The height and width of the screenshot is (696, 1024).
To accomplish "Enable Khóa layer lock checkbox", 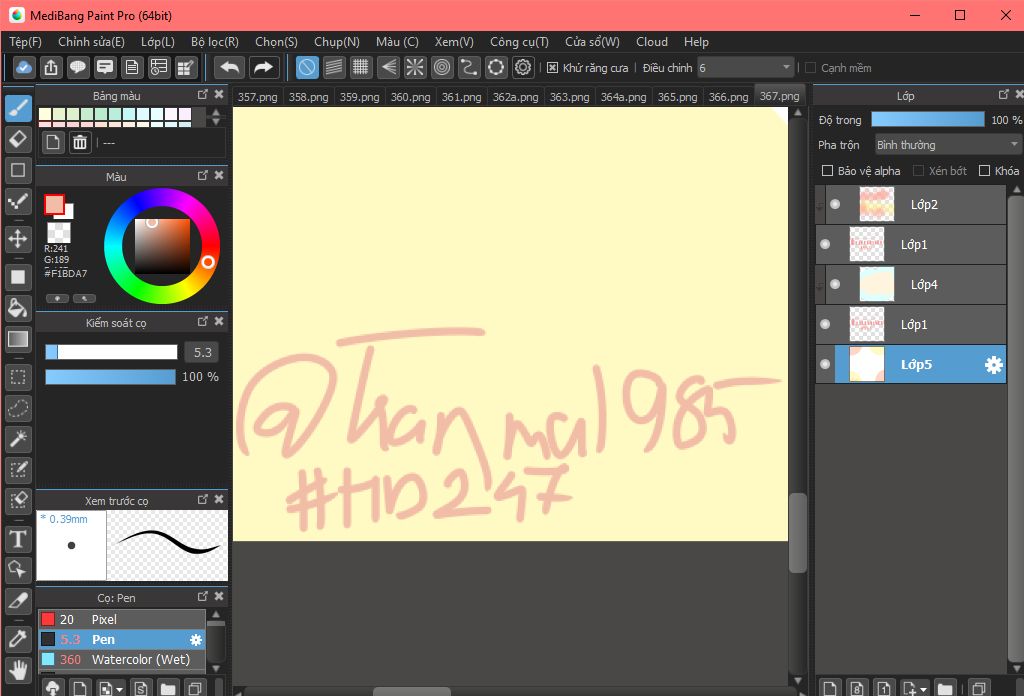I will pyautogui.click(x=984, y=170).
